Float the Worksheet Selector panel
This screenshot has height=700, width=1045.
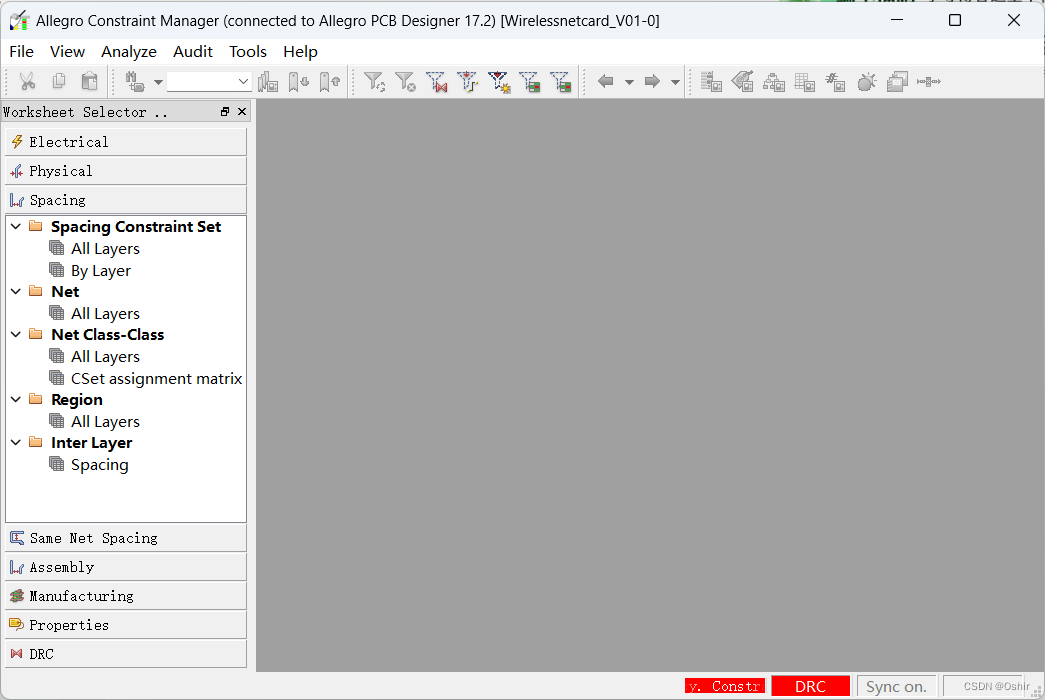[x=225, y=112]
